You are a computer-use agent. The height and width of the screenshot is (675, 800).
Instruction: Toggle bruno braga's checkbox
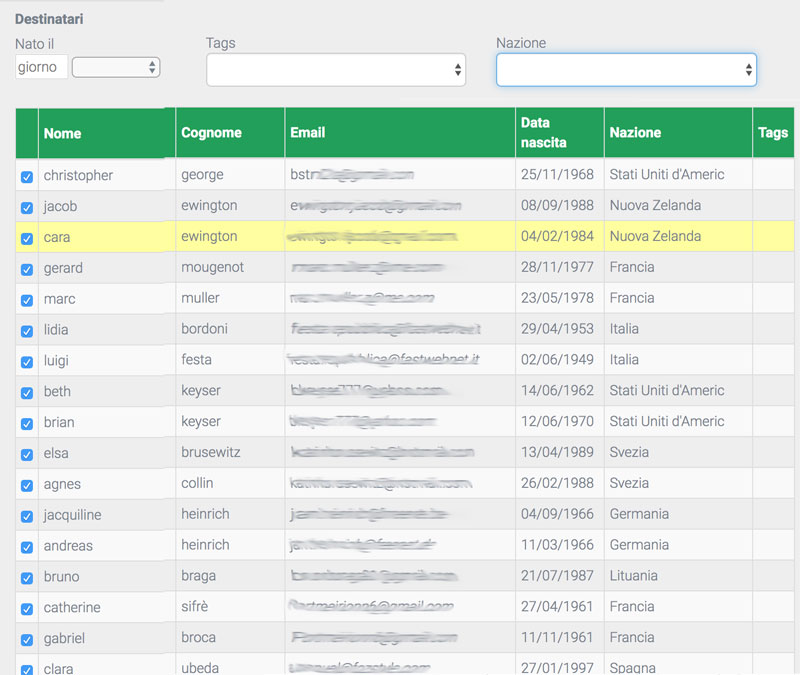coord(27,578)
